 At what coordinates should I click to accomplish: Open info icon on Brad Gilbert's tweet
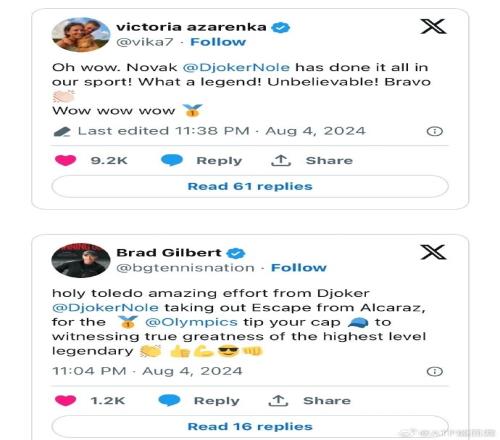[435, 371]
